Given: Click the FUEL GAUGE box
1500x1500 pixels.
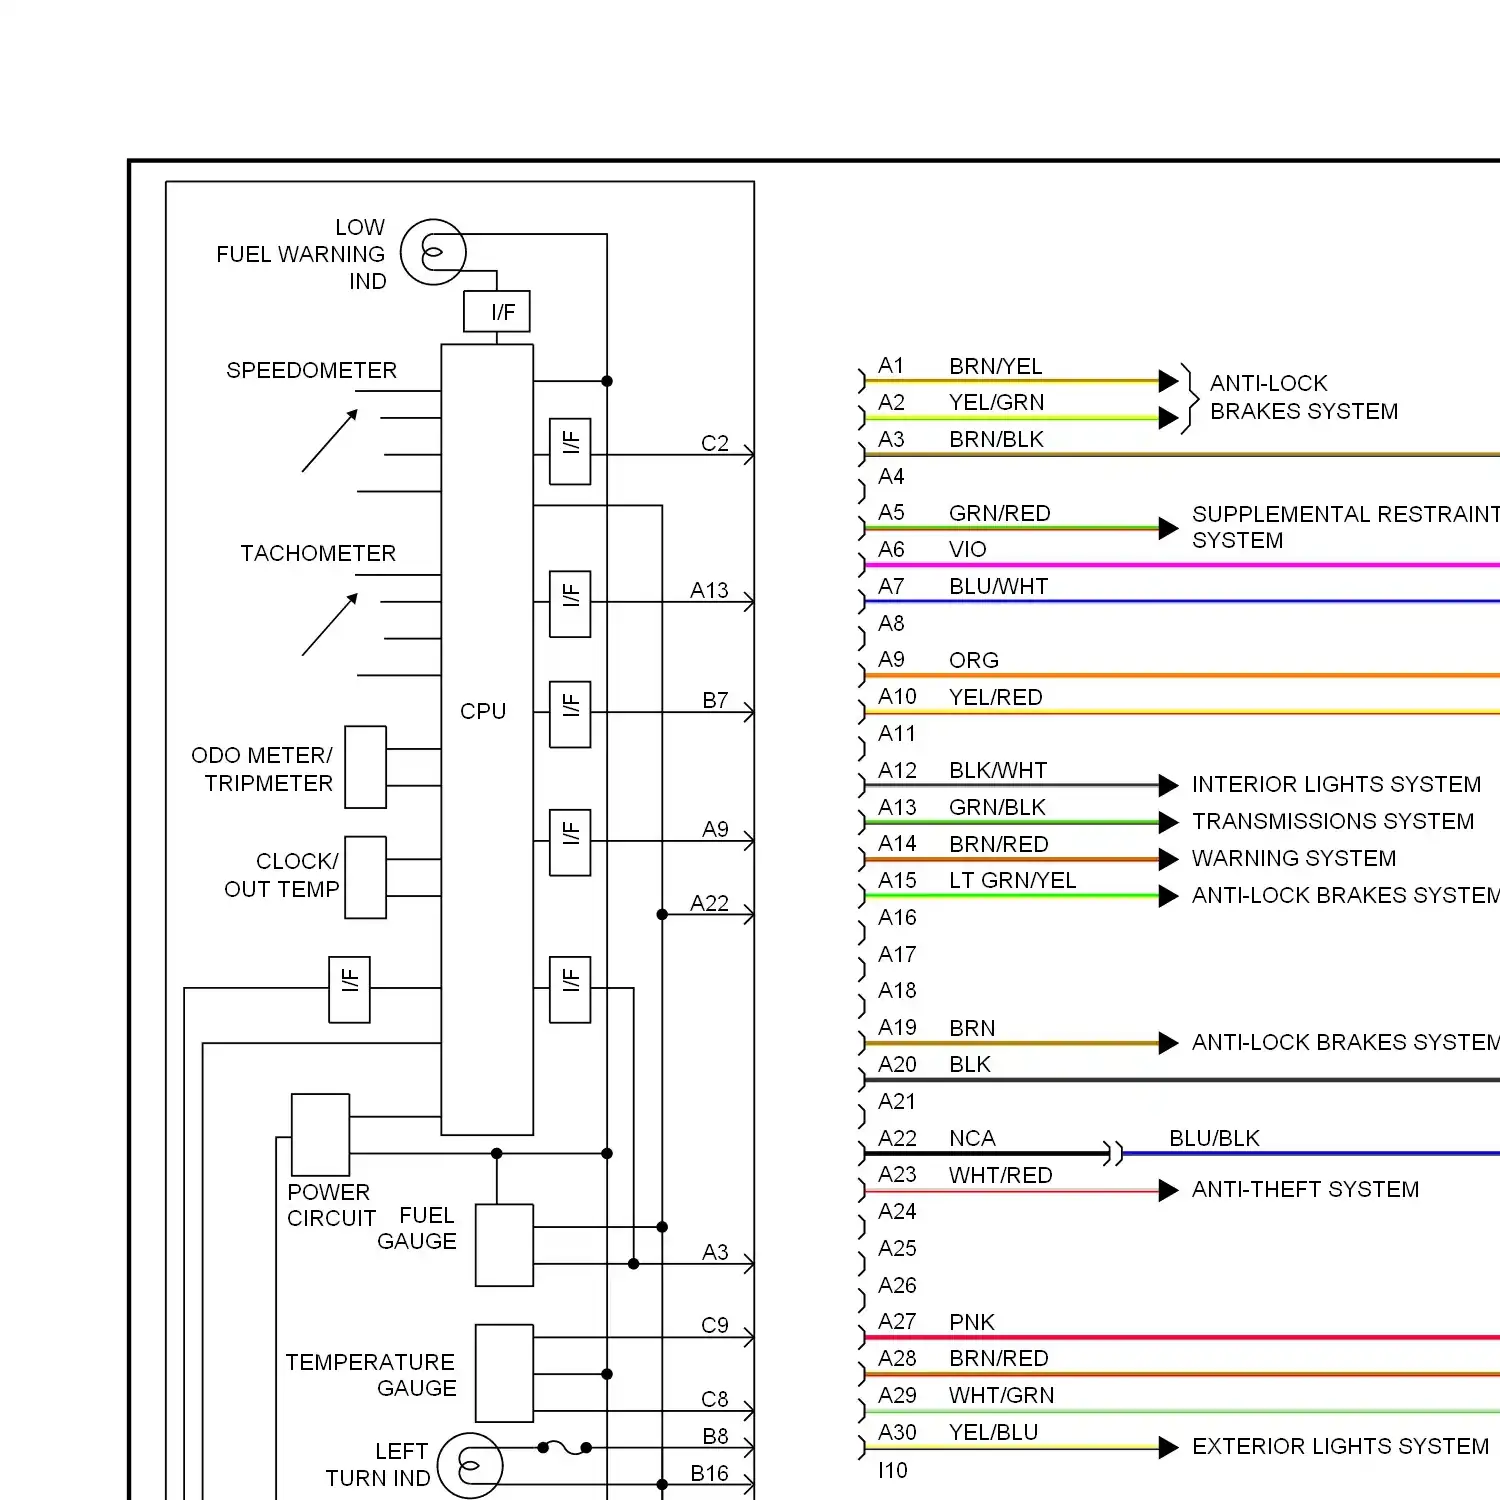Looking at the screenshot, I should click(x=504, y=1245).
